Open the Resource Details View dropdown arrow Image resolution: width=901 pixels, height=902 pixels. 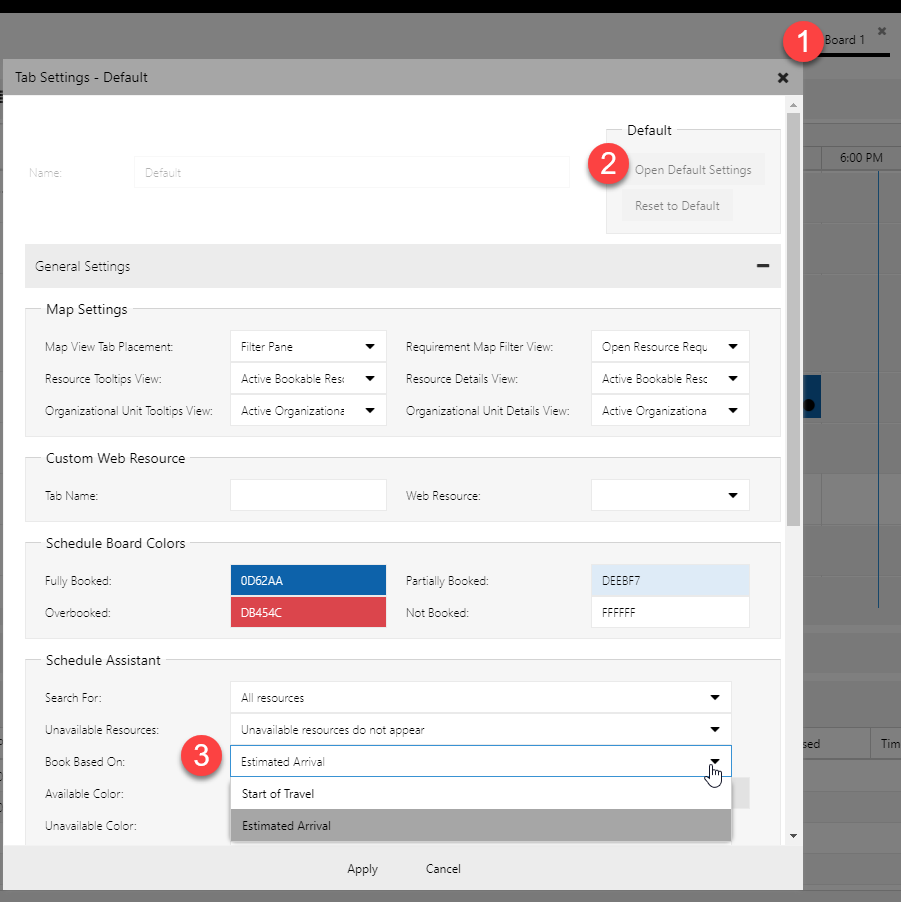(734, 378)
